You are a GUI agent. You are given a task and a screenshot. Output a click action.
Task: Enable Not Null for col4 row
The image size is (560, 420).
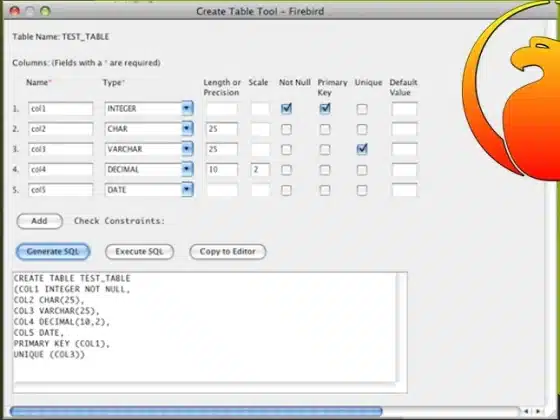[x=286, y=170]
